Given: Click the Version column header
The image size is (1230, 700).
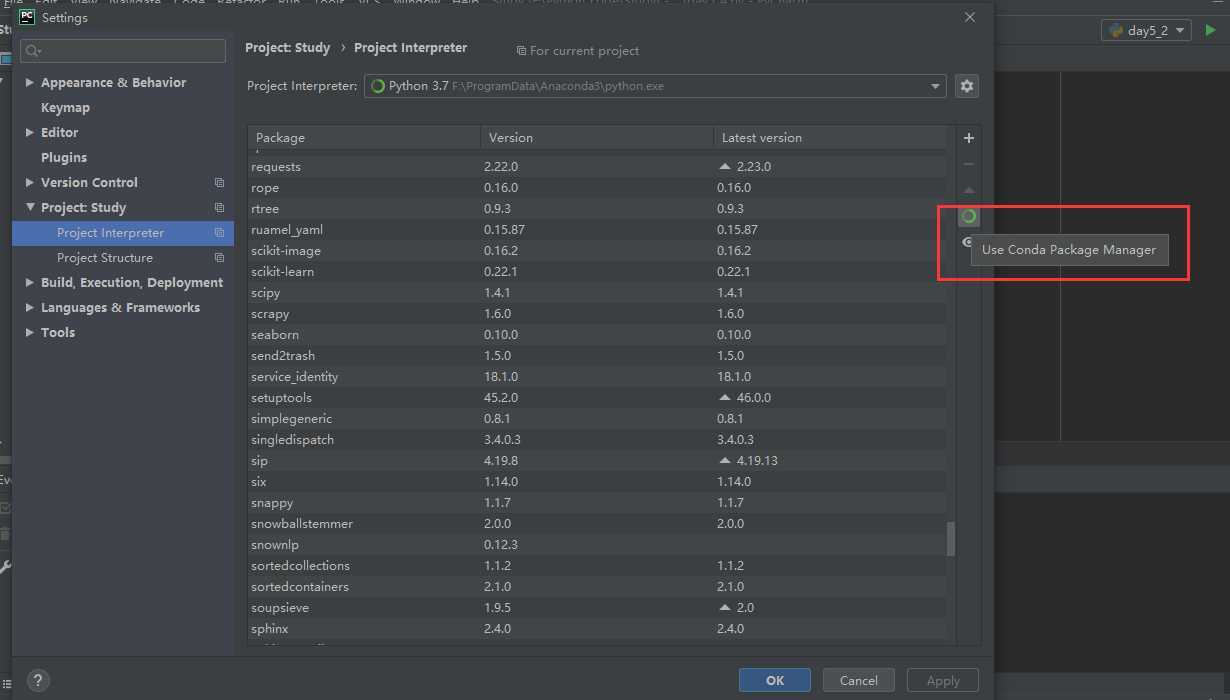Looking at the screenshot, I should tap(597, 138).
